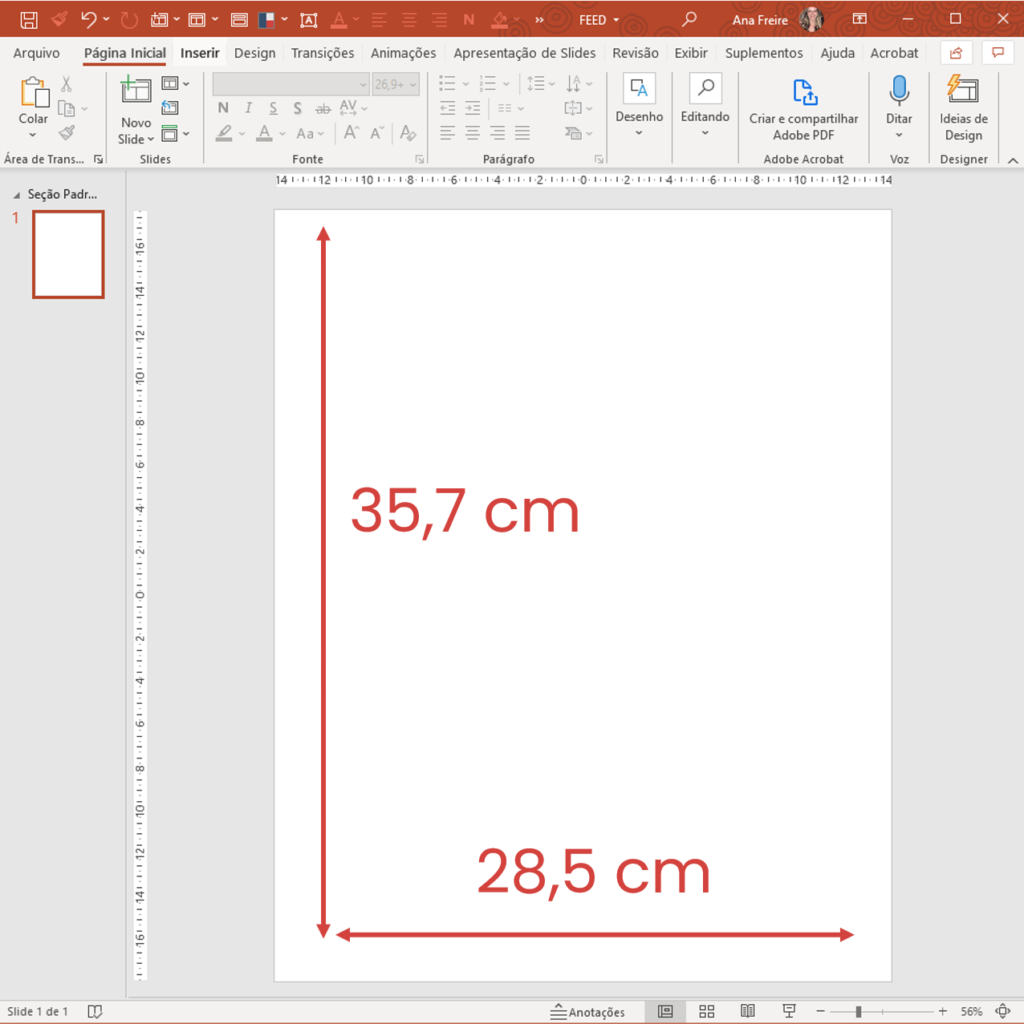Open the Inserir tab

(200, 53)
